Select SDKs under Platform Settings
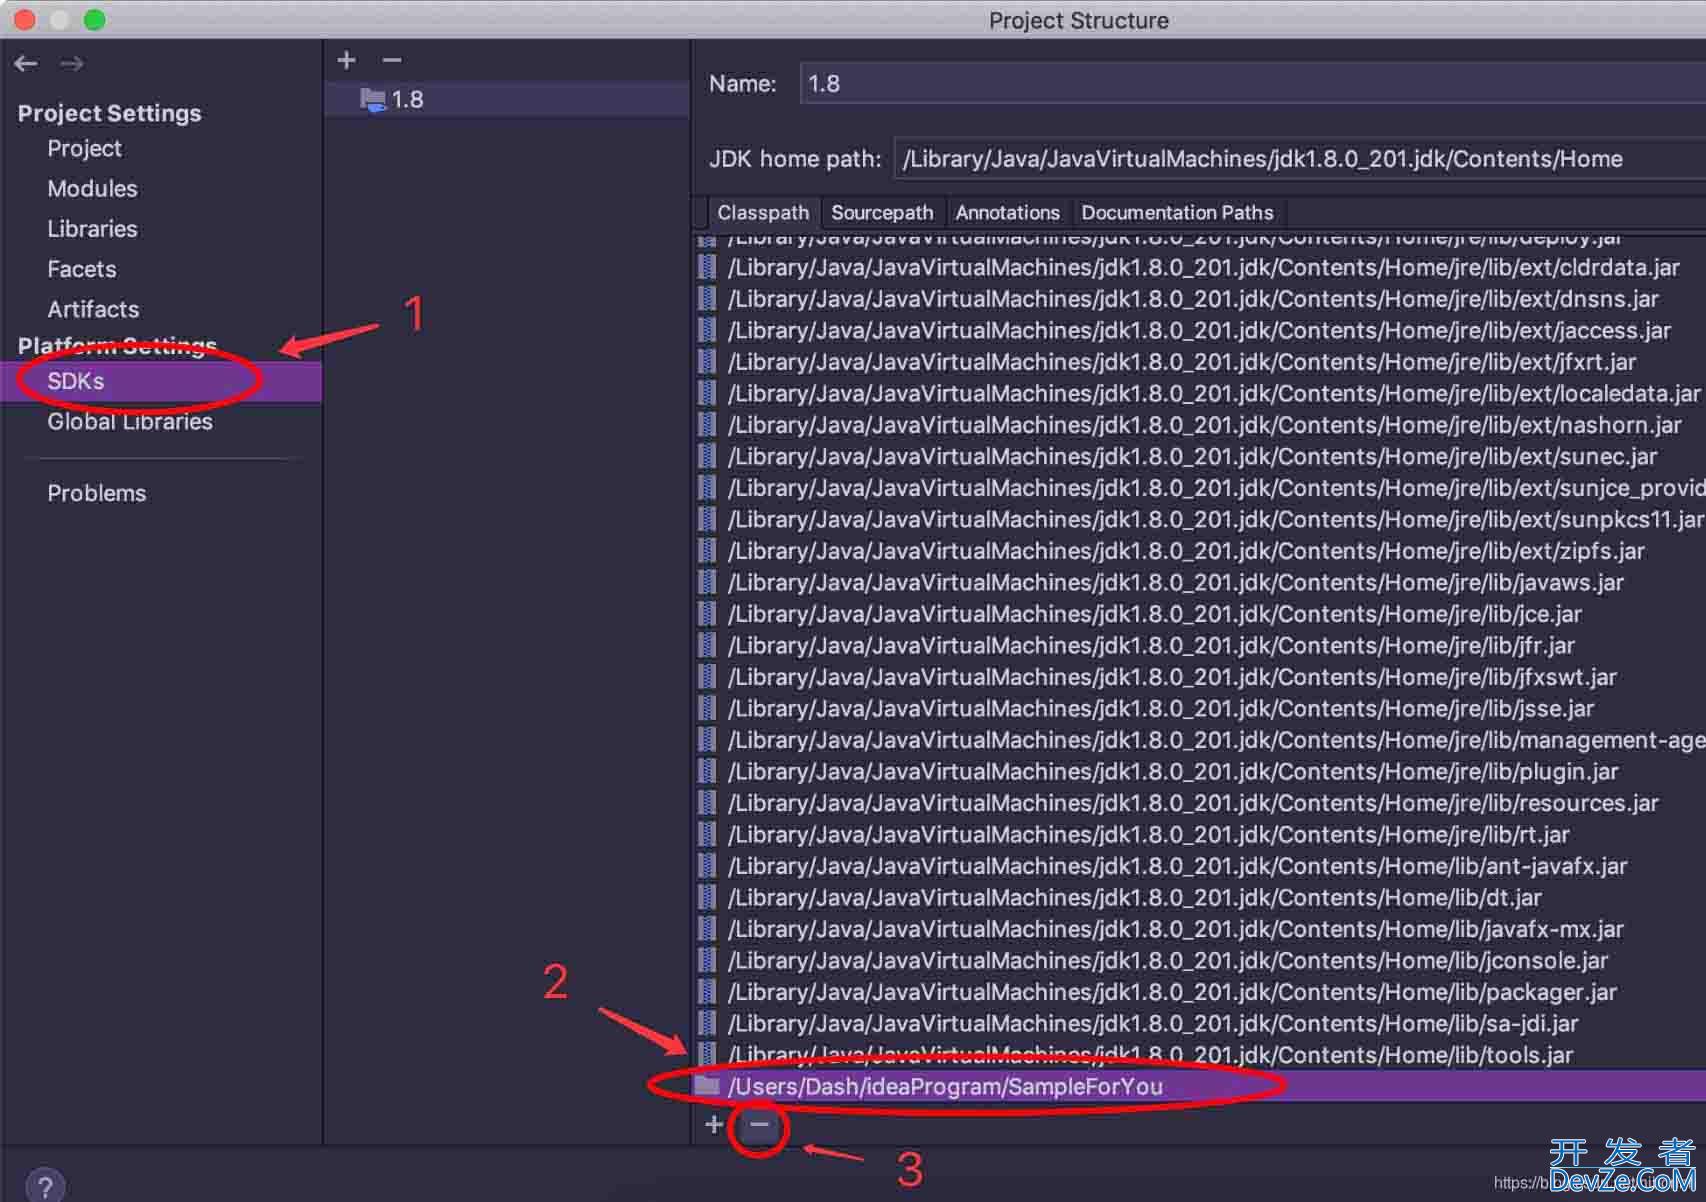The width and height of the screenshot is (1706, 1202). [x=161, y=381]
